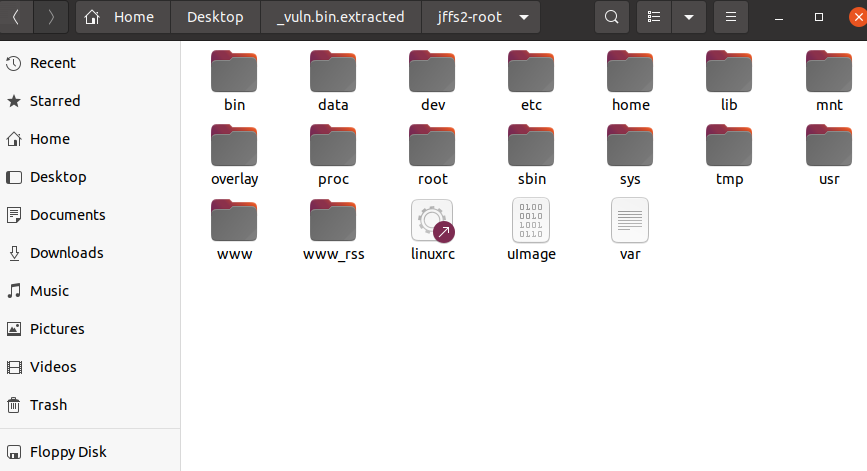Click the search magnifier icon

pyautogui.click(x=612, y=17)
